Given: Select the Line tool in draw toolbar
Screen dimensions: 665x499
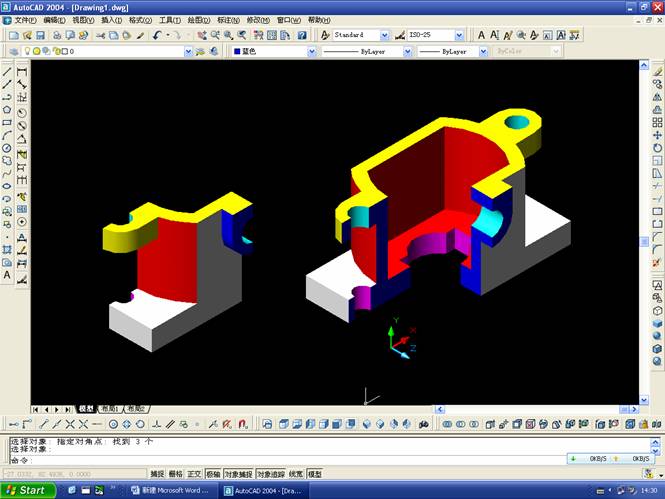Looking at the screenshot, I should 7,72.
